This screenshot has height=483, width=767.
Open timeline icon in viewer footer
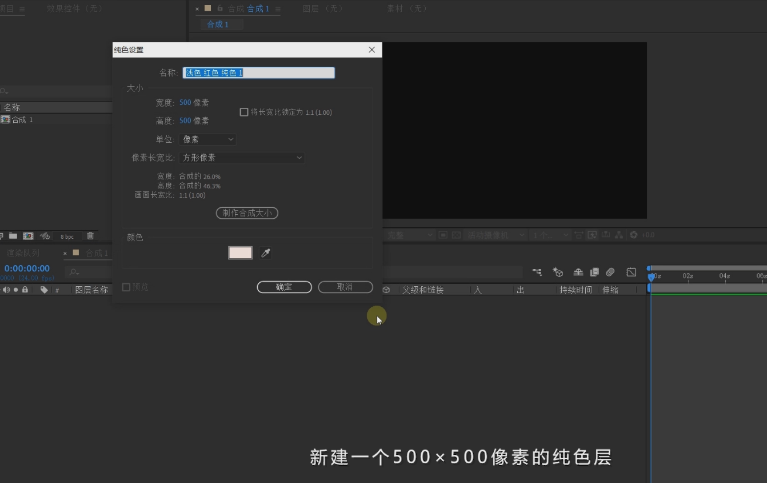[x=606, y=235]
